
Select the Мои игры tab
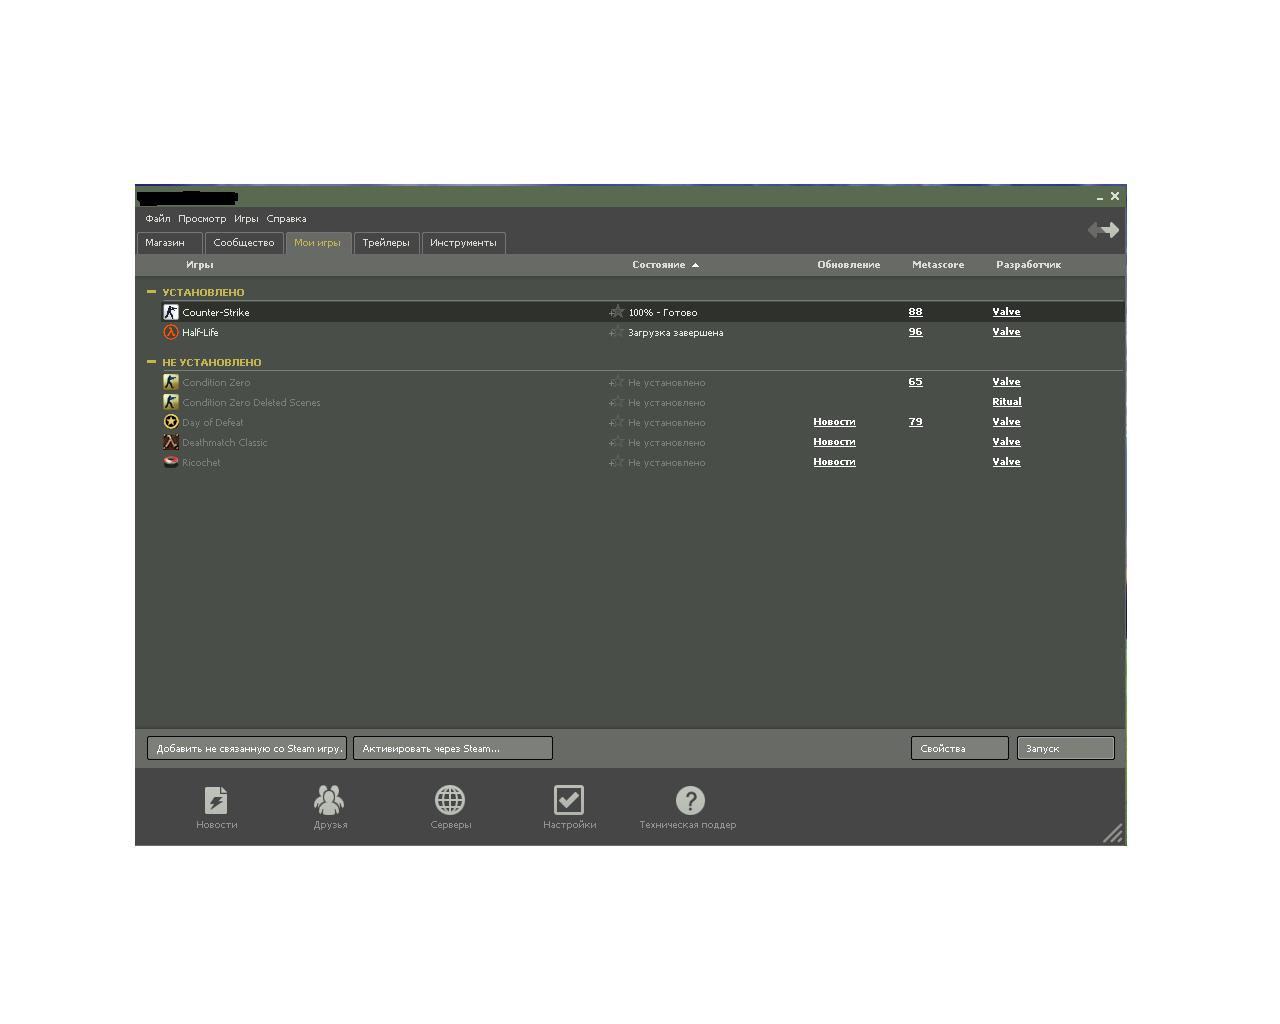pyautogui.click(x=318, y=243)
